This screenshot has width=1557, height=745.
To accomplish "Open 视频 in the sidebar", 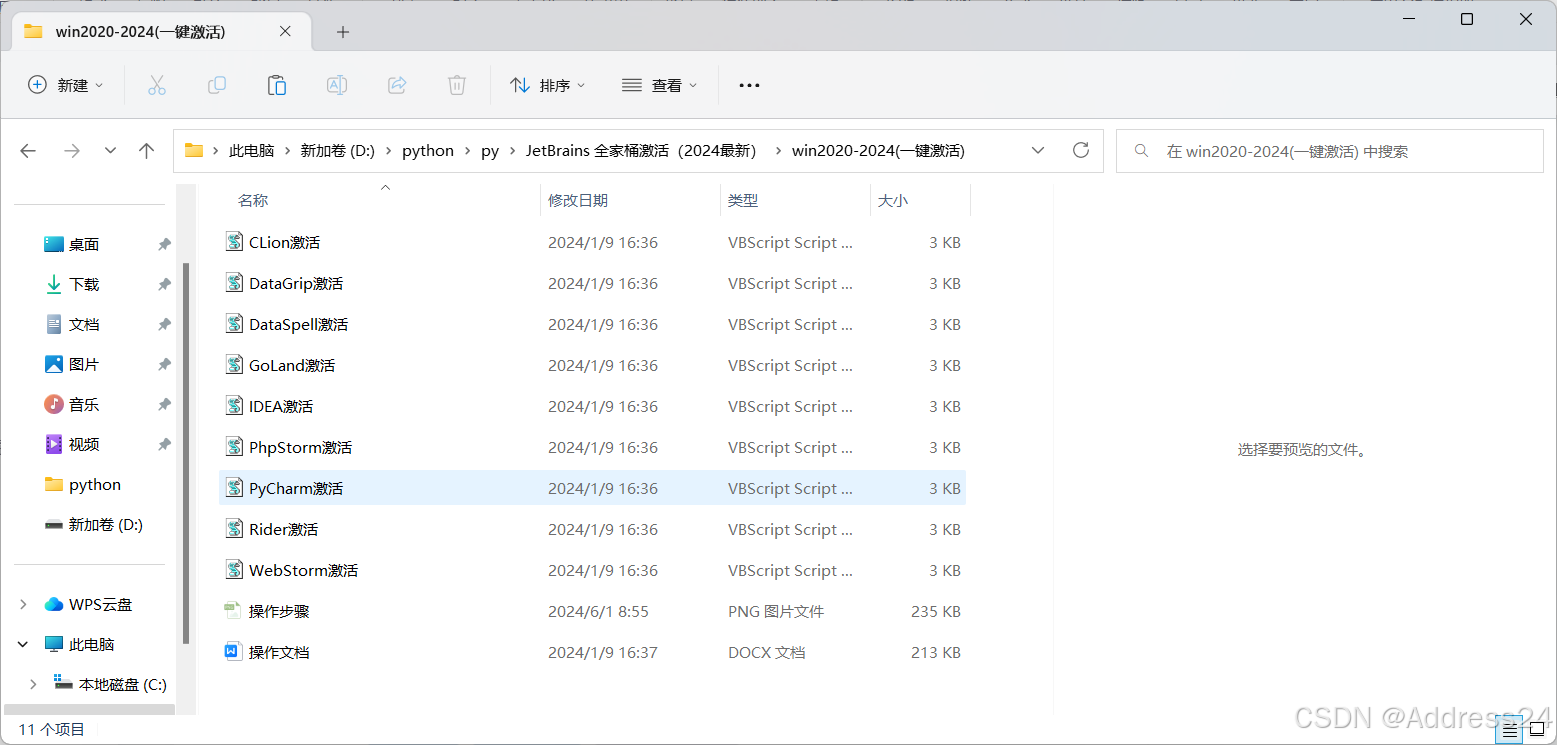I will pyautogui.click(x=84, y=444).
